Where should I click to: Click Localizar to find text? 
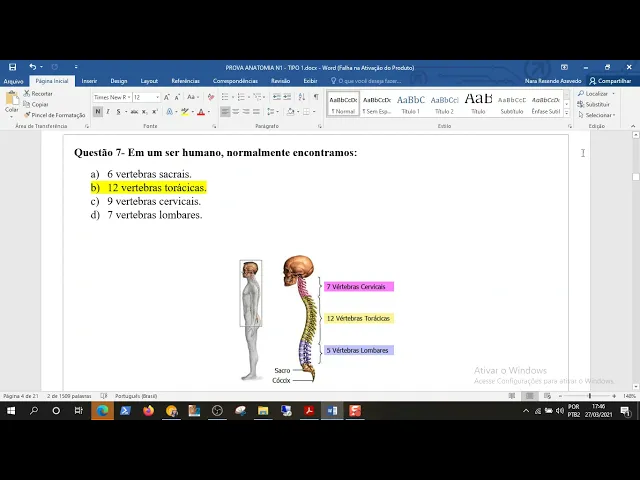click(596, 93)
